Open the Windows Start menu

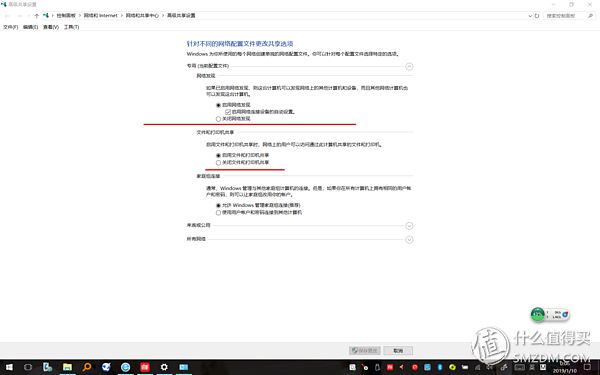click(9, 367)
